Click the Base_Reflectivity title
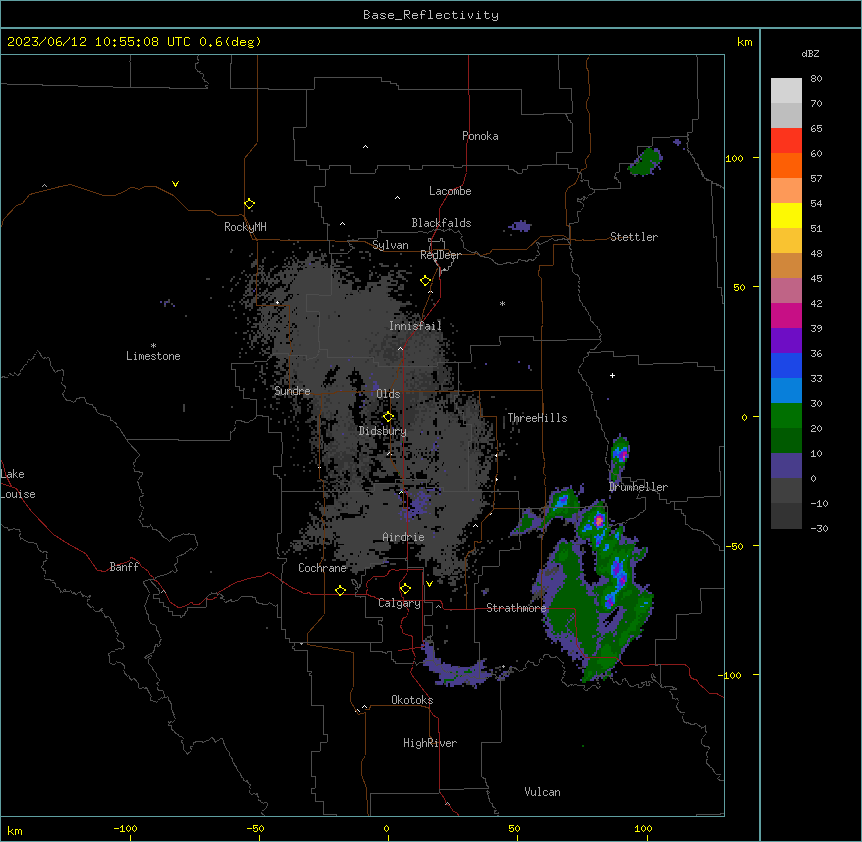This screenshot has width=862, height=842. [x=431, y=15]
